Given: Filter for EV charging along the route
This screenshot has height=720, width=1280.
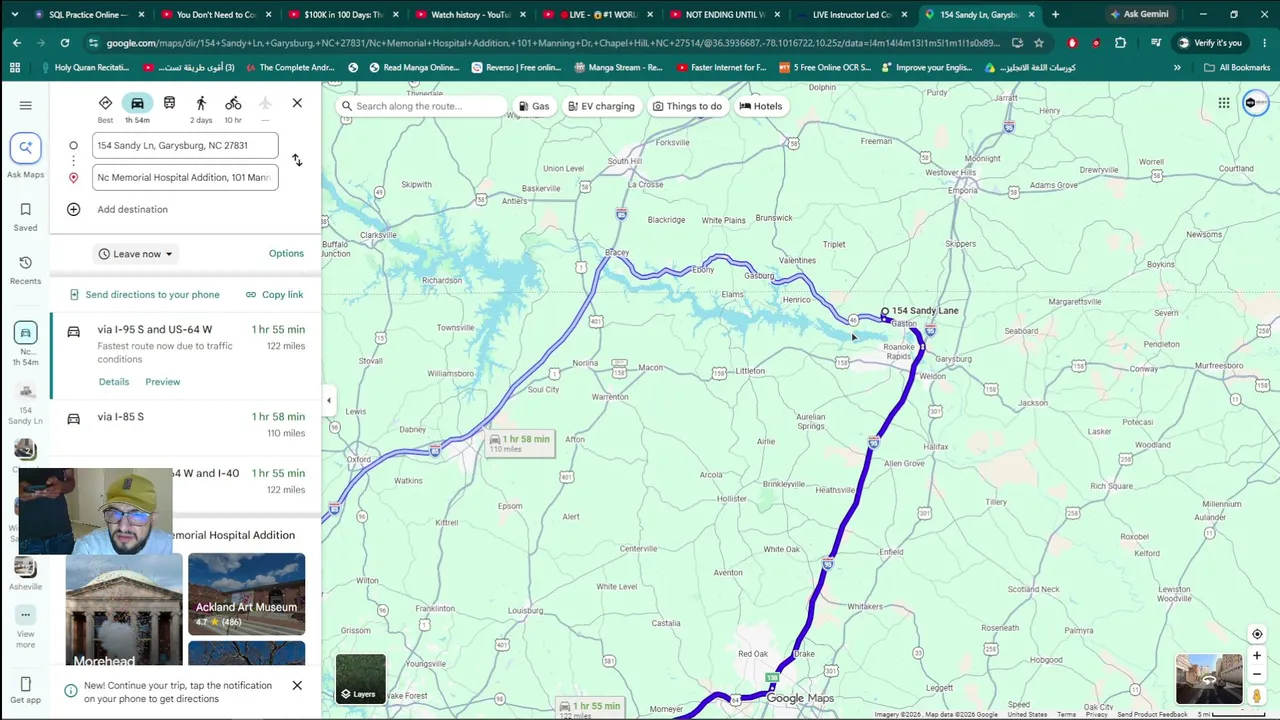Looking at the screenshot, I should click(x=601, y=106).
